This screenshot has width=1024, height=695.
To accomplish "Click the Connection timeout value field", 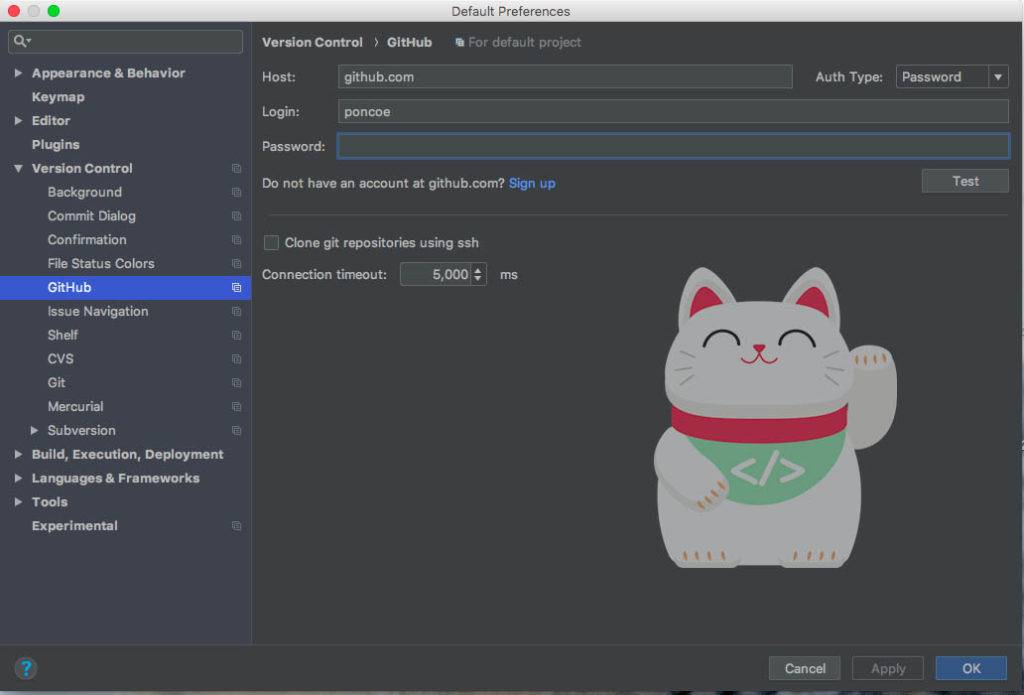I will [435, 274].
